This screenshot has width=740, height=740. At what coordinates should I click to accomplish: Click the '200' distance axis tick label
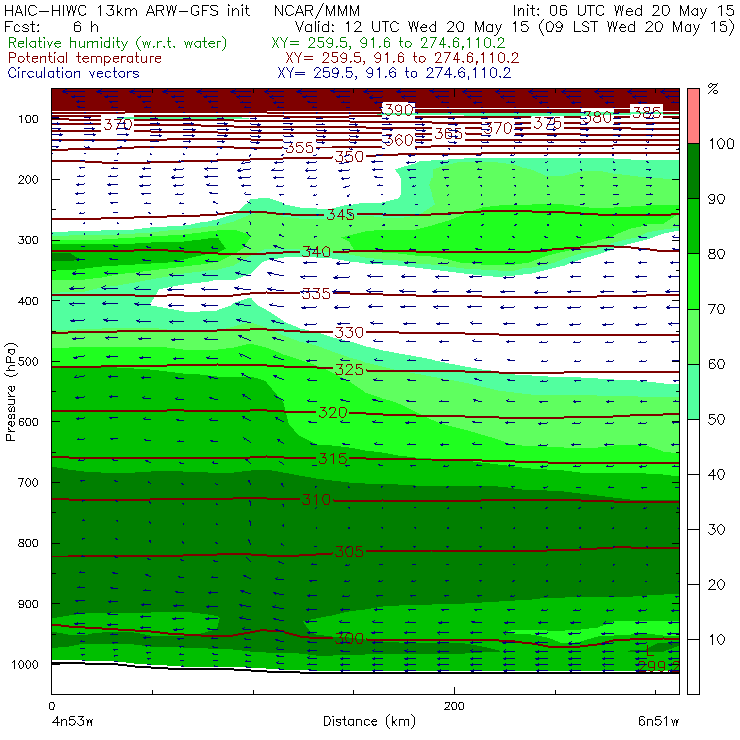[454, 706]
